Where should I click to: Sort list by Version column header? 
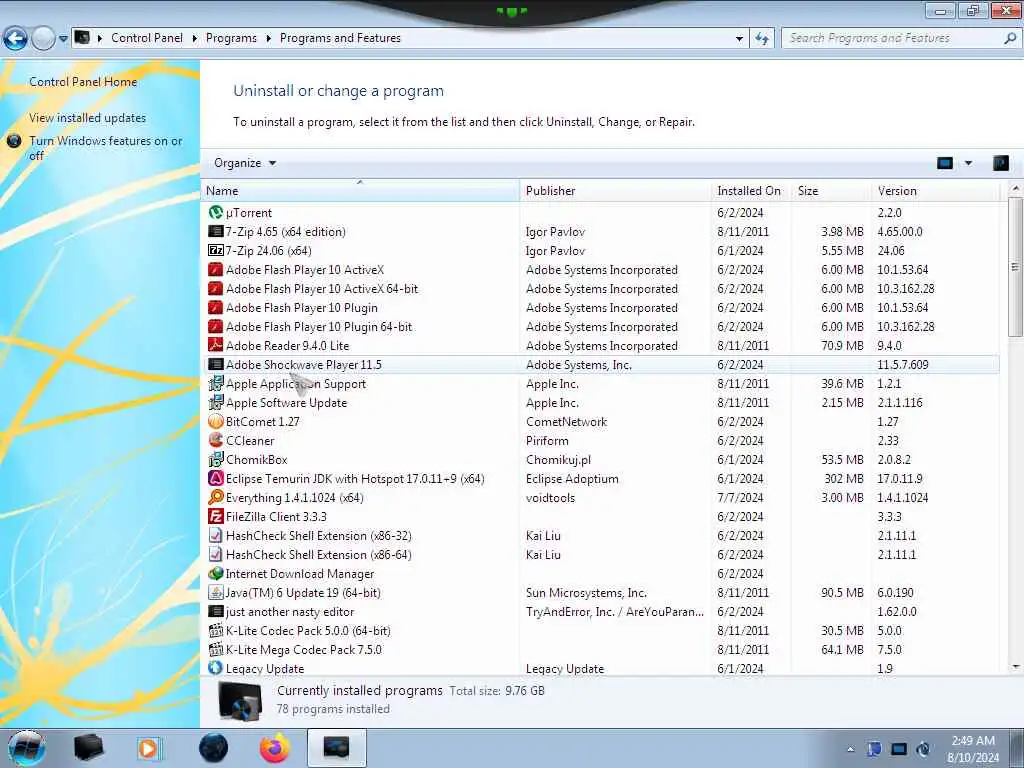935,191
